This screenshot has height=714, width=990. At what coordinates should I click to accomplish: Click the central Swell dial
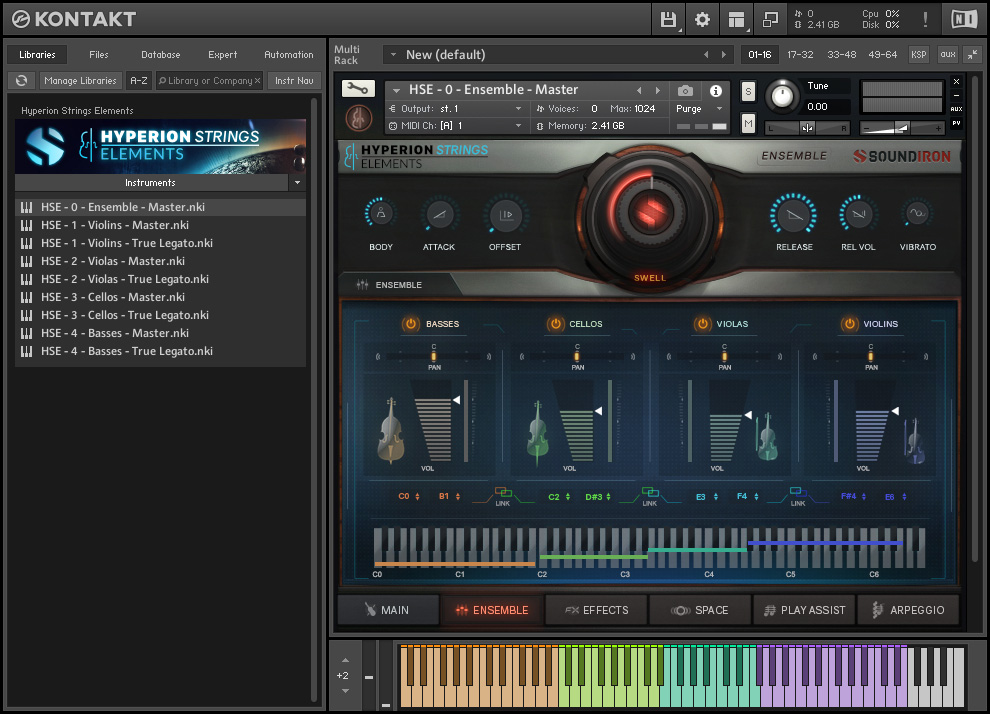(x=650, y=212)
